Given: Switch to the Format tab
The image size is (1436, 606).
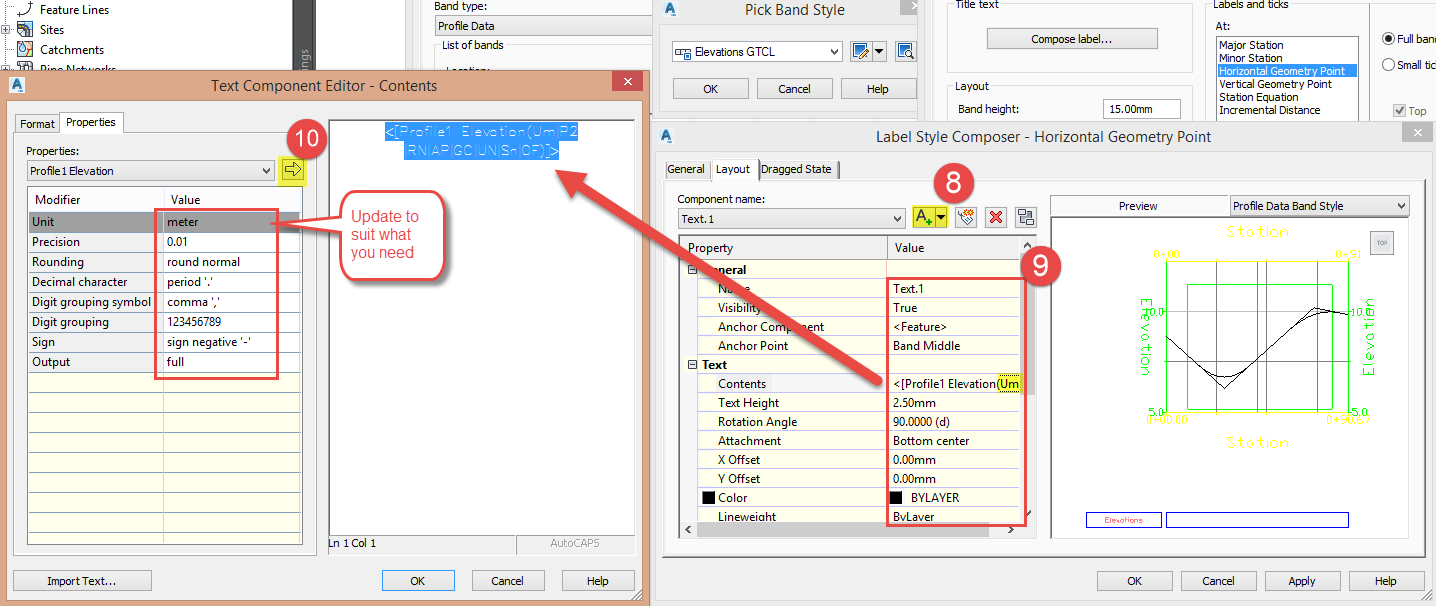Looking at the screenshot, I should 38,124.
